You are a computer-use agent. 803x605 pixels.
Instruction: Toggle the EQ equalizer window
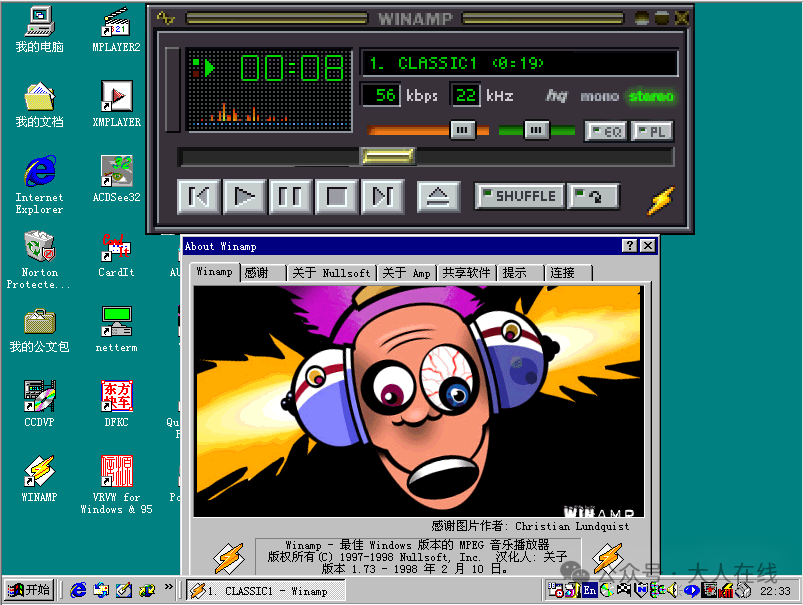point(606,132)
